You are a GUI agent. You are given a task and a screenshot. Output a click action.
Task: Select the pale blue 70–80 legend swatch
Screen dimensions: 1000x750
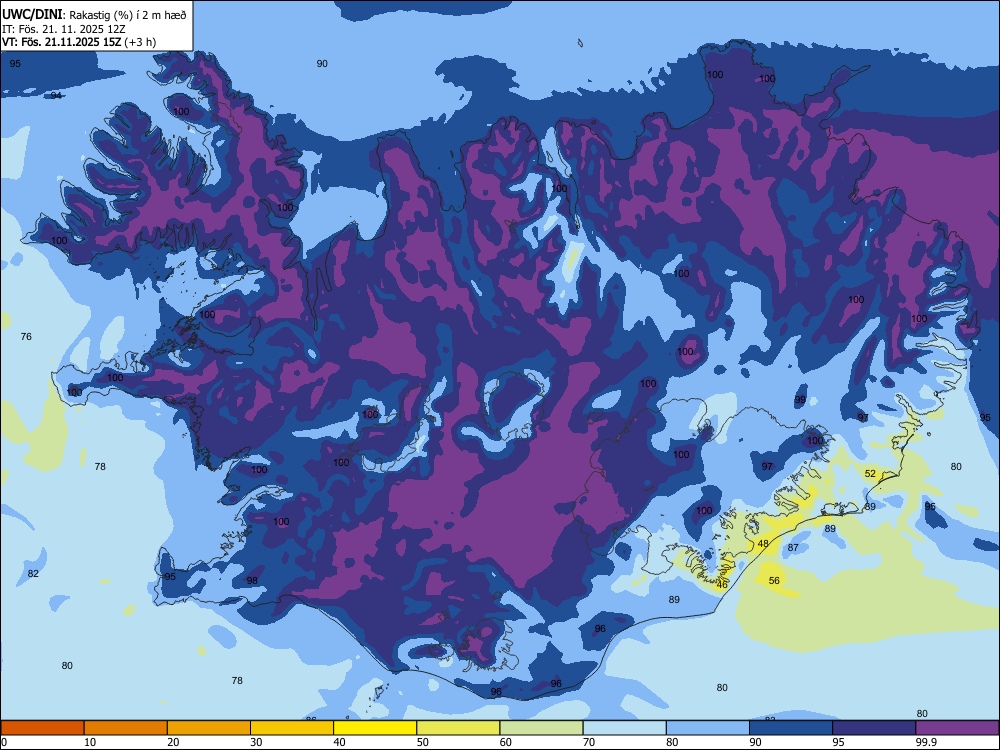point(624,728)
